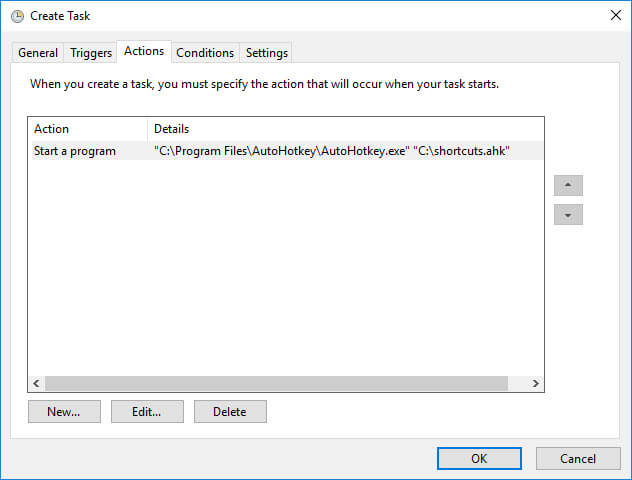Click the Edit... button
This screenshot has width=632, height=480.
tap(147, 411)
